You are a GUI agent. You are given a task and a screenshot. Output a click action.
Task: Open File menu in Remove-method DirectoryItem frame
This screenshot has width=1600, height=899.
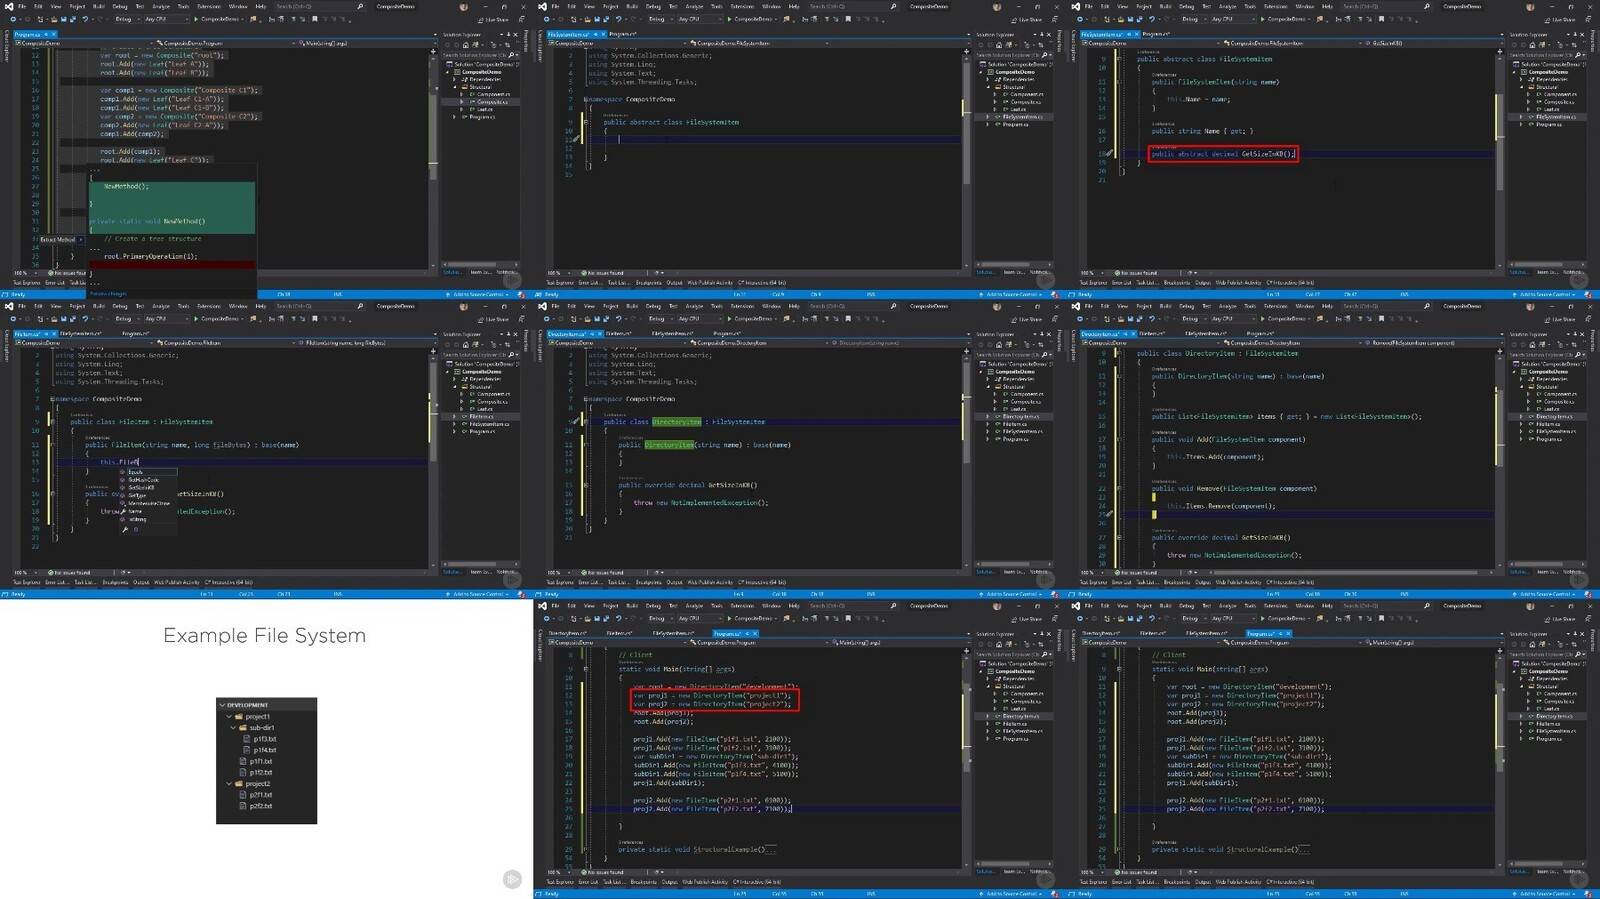[x=1088, y=306]
